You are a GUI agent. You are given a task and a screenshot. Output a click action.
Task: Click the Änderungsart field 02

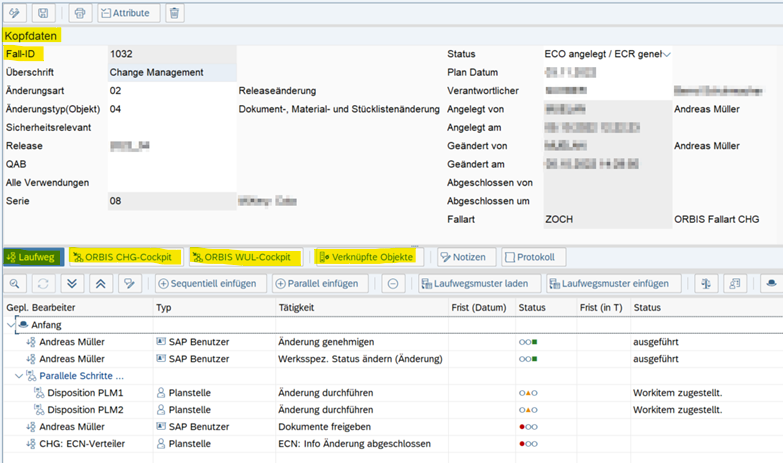click(172, 91)
